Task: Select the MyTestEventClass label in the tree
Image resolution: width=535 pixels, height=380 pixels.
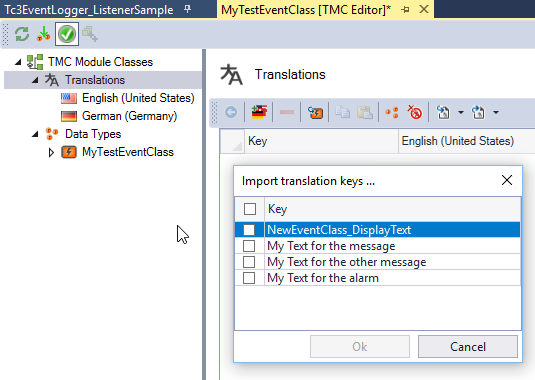Action: 128,152
